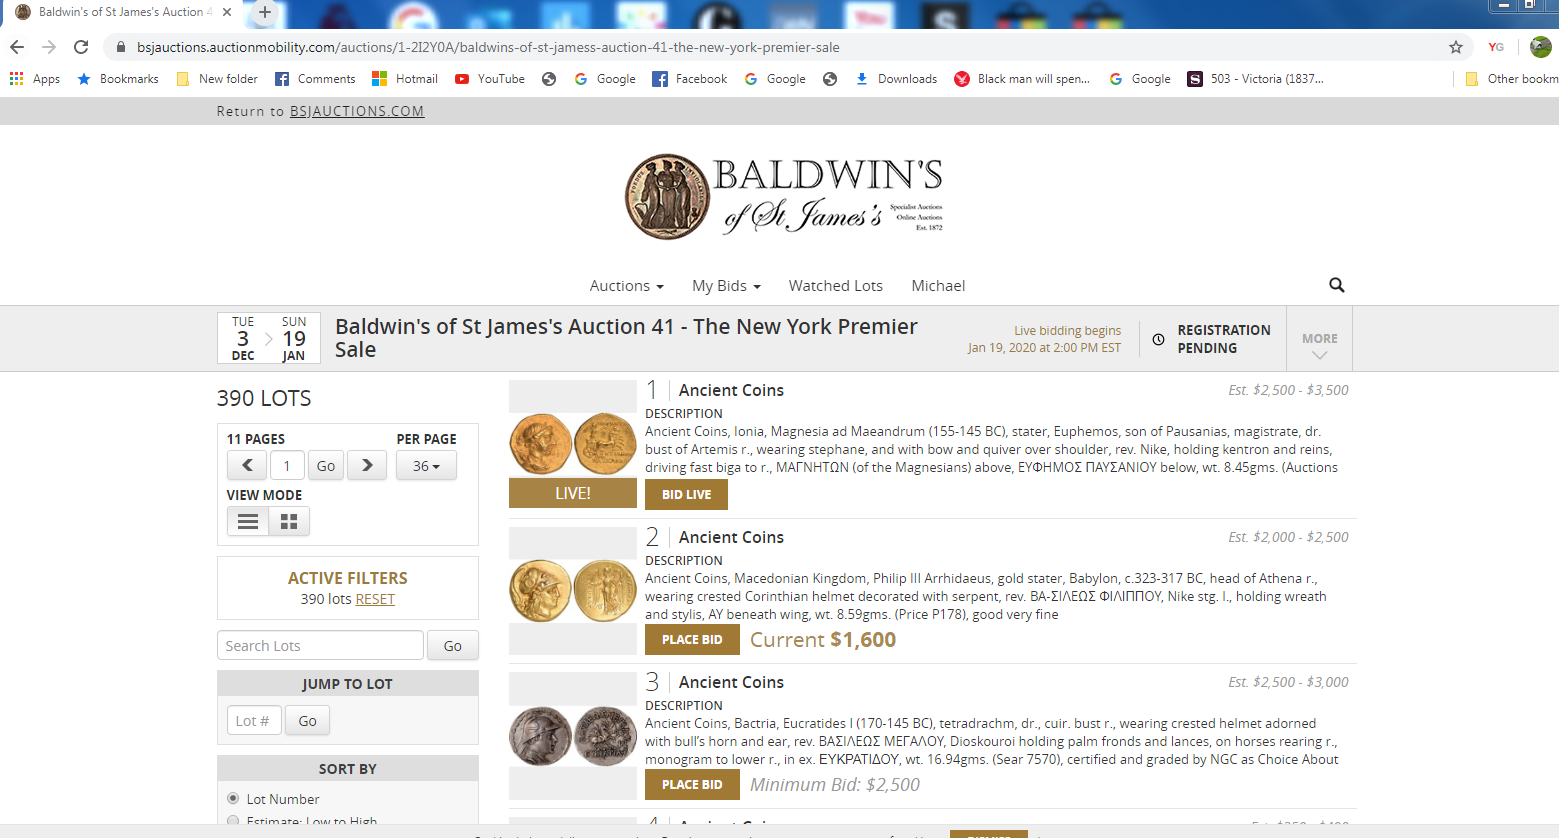Screen dimensions: 1559x838
Task: Click the RESET link under Active Filters
Action: (x=375, y=599)
